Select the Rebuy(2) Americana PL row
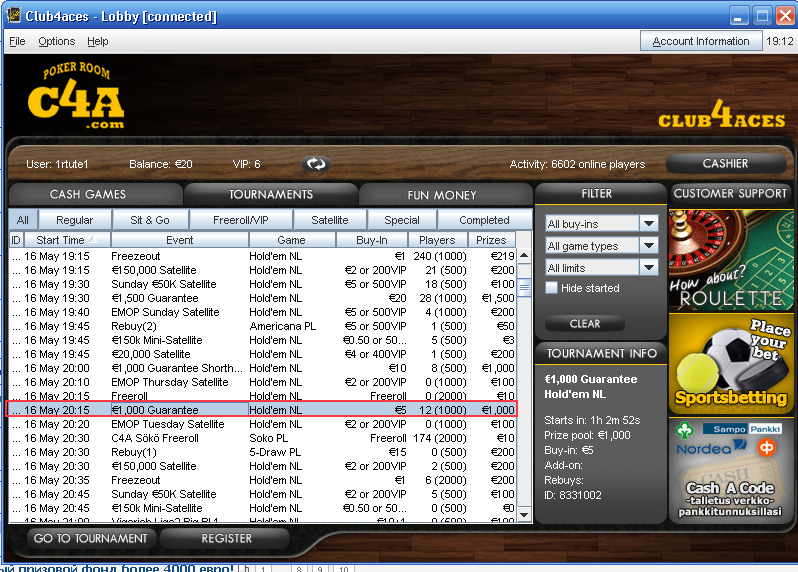The height and width of the screenshot is (572, 798). tap(263, 326)
